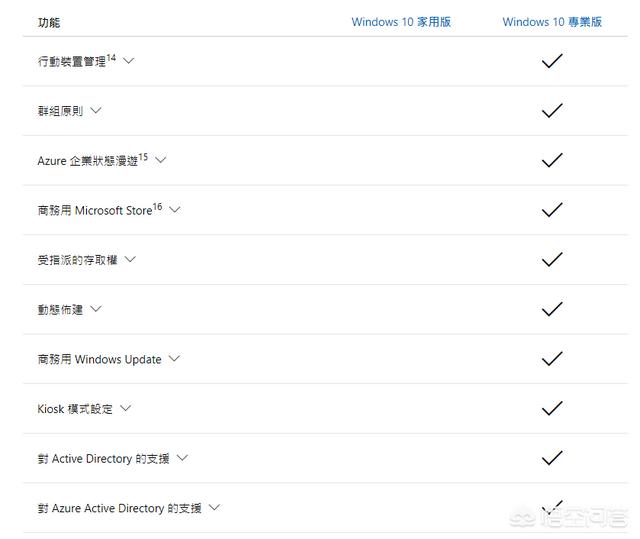
Task: Expand 商務用 Microsoft Store details chevron
Action: click(x=175, y=209)
